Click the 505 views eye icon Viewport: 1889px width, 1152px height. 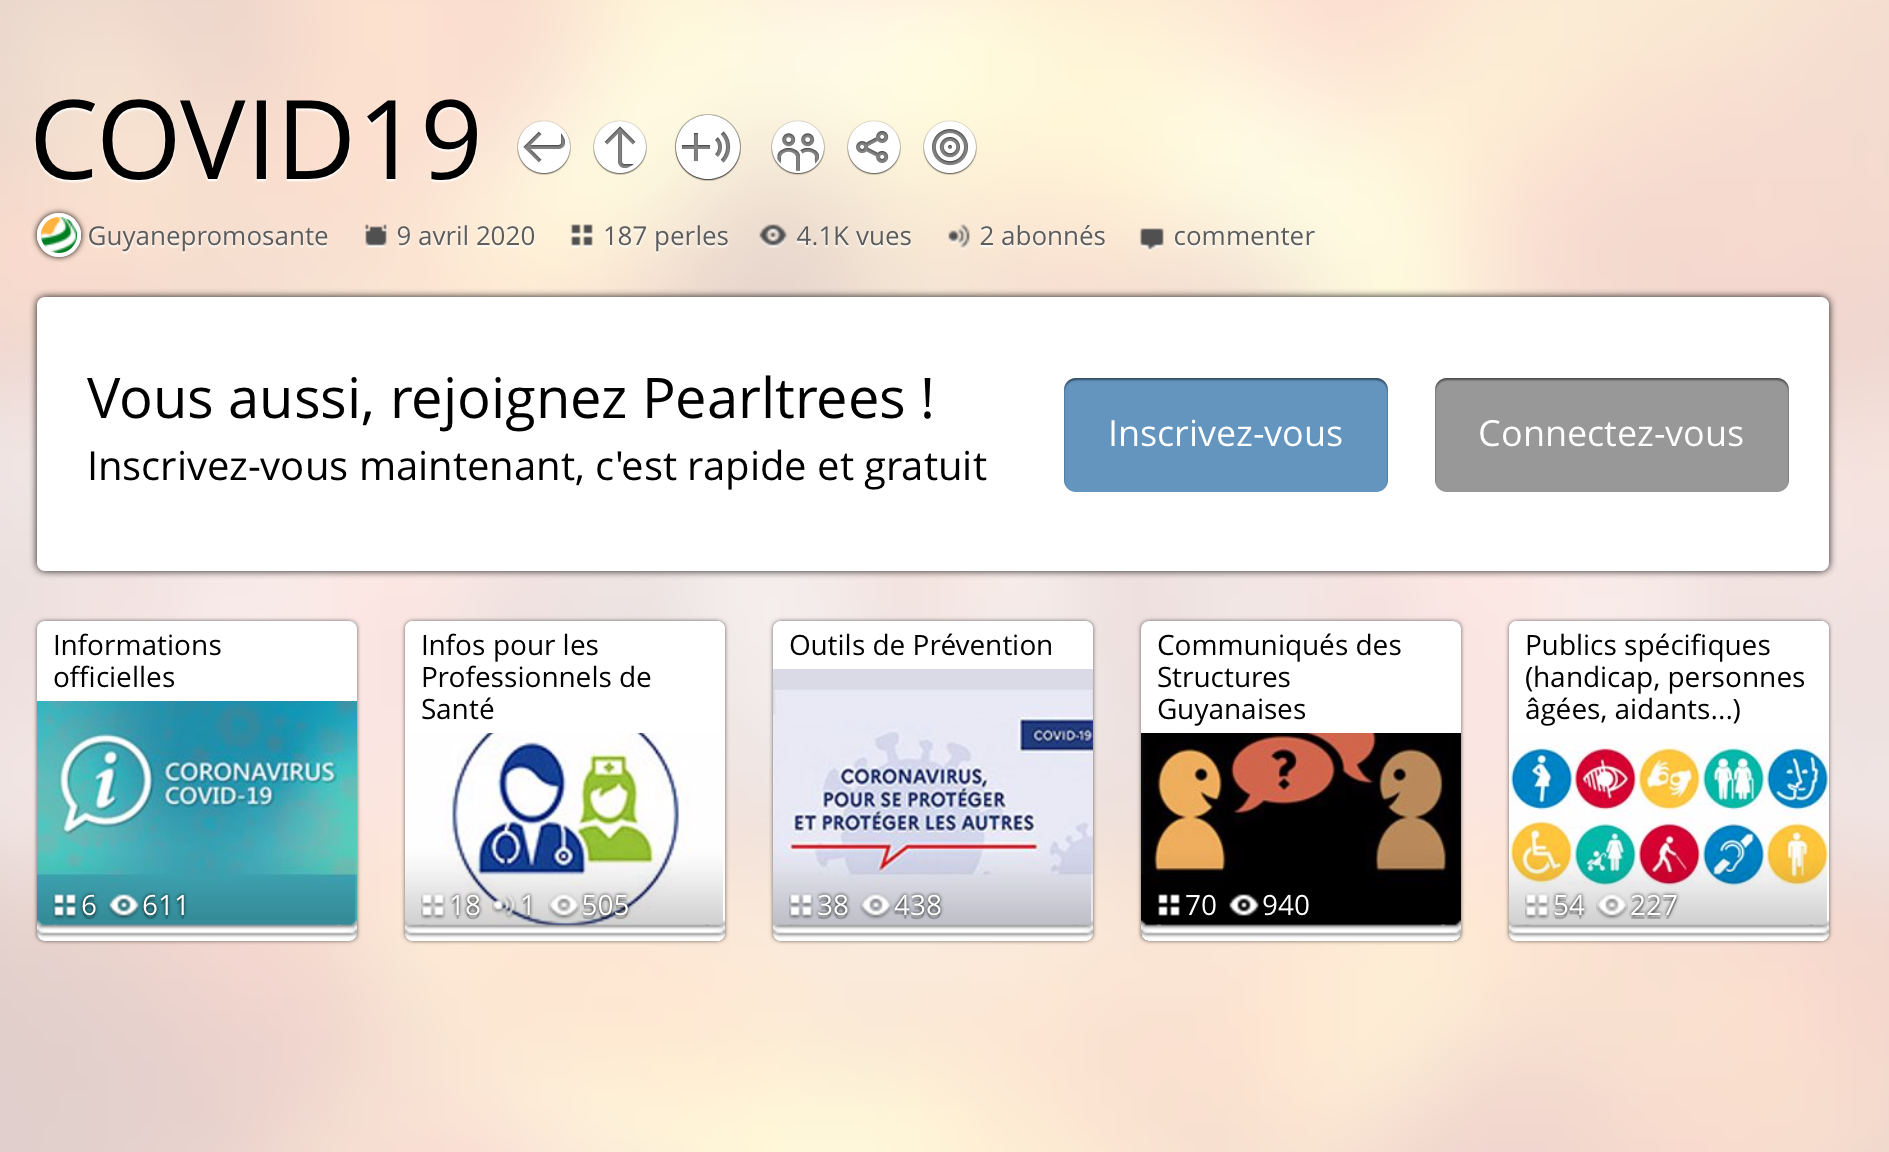[x=564, y=905]
